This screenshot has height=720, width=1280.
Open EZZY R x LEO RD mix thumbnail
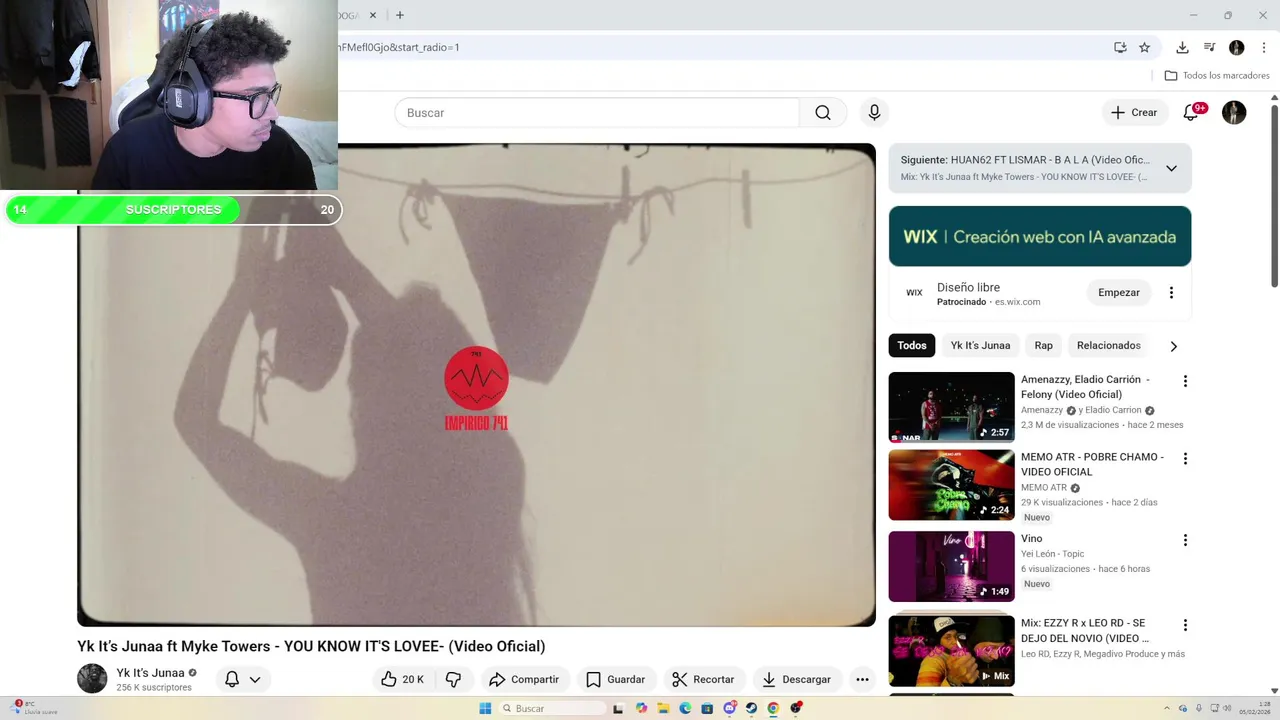point(951,650)
